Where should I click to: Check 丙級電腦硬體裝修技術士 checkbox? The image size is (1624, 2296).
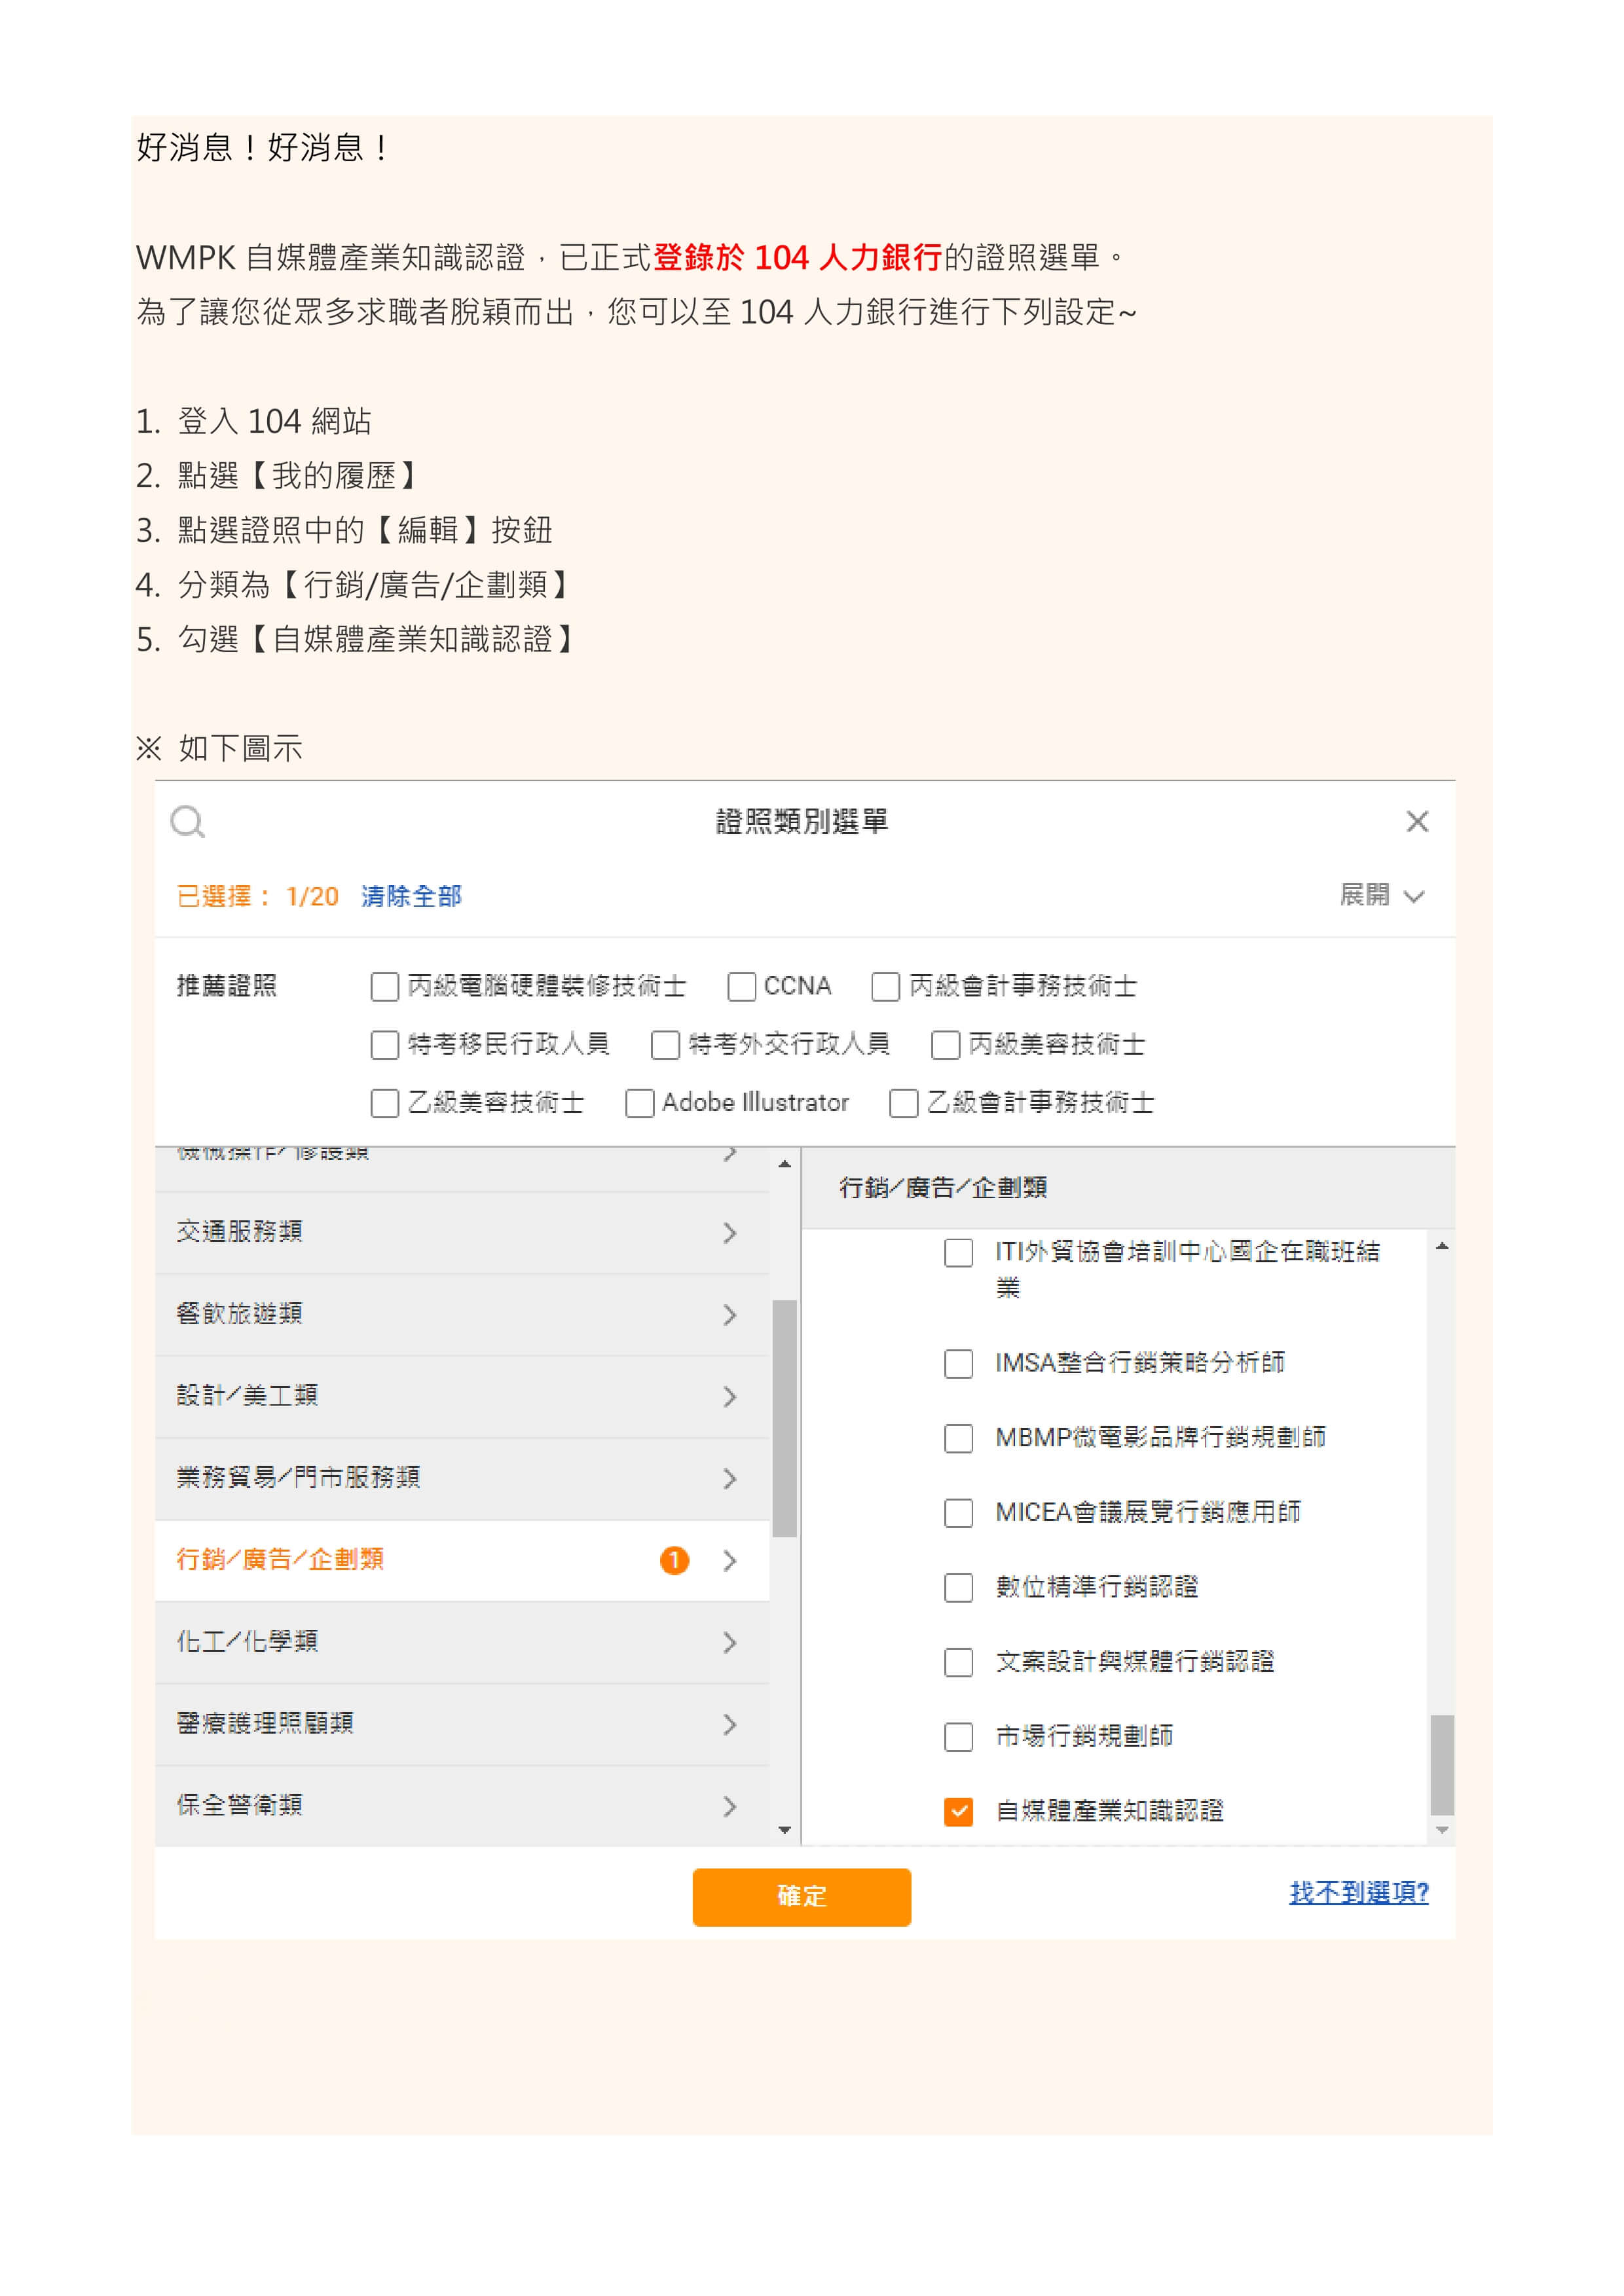coord(385,987)
